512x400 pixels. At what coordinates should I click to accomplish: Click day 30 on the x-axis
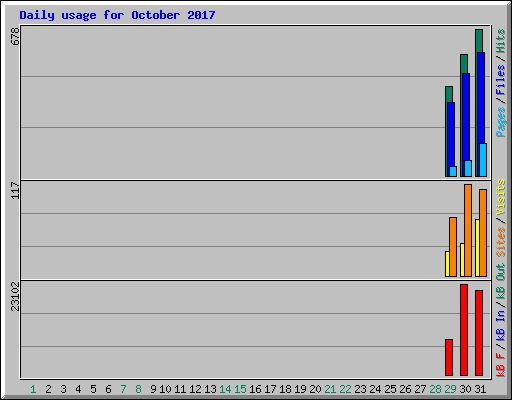(465, 389)
